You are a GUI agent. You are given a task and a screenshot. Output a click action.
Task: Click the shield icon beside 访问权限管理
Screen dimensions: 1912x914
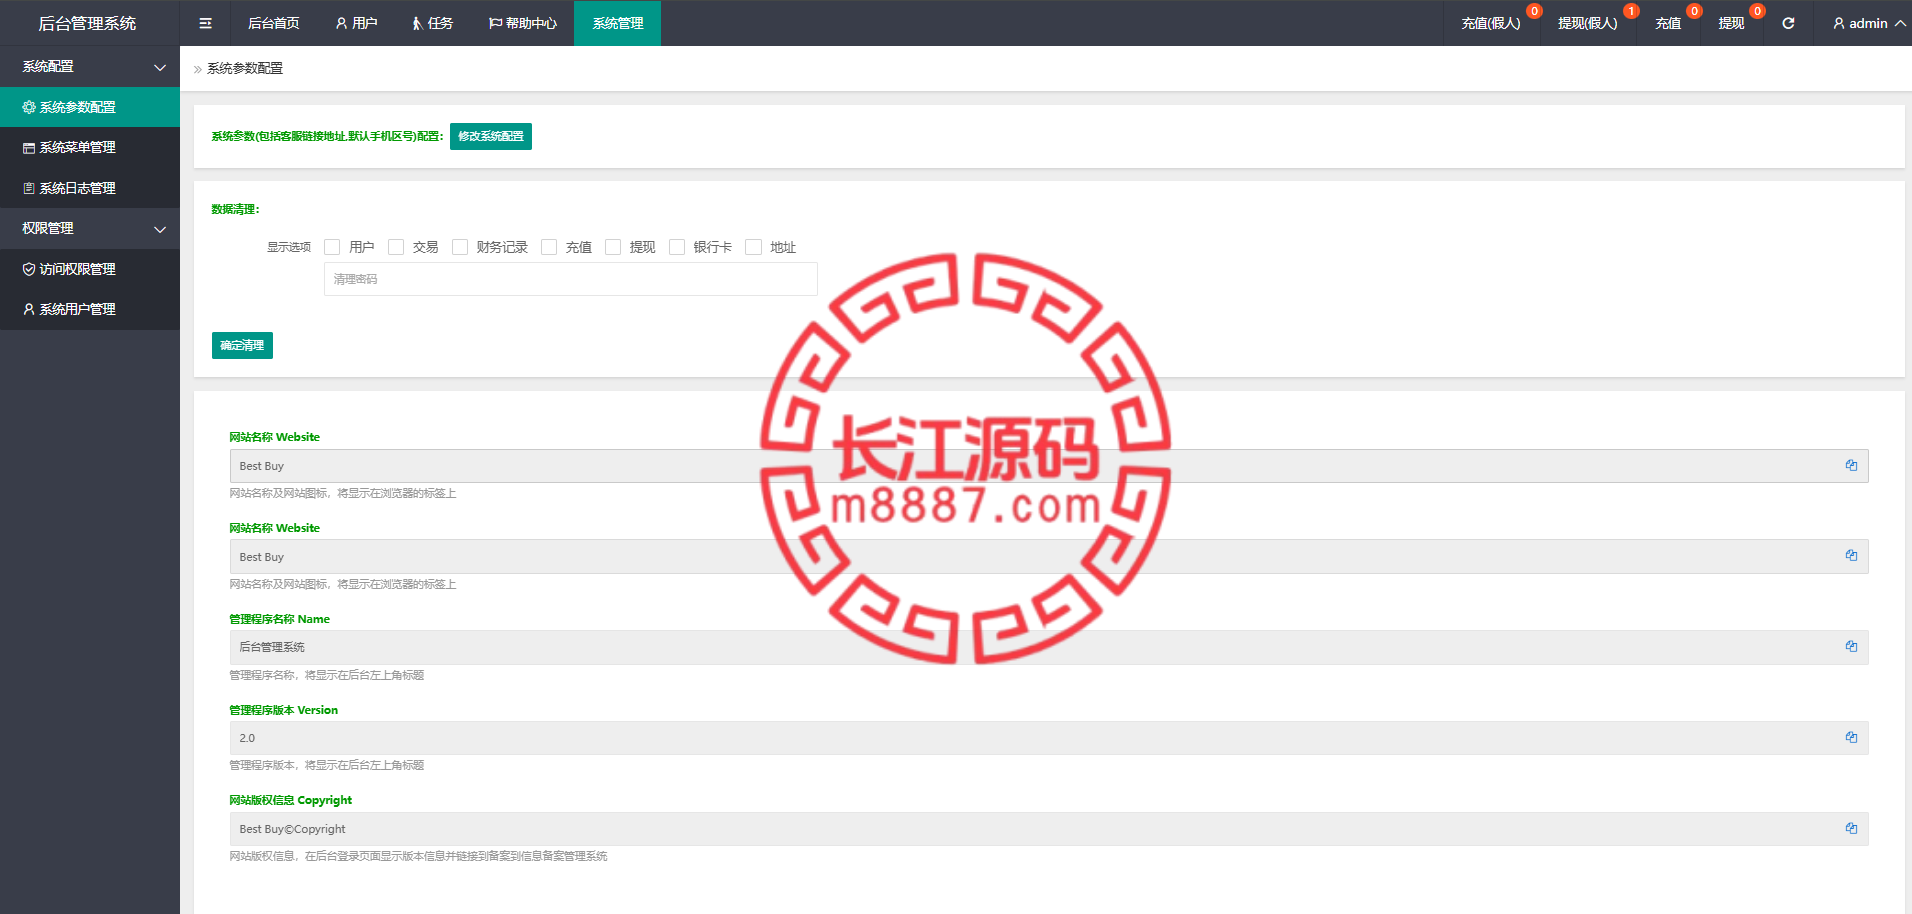29,269
